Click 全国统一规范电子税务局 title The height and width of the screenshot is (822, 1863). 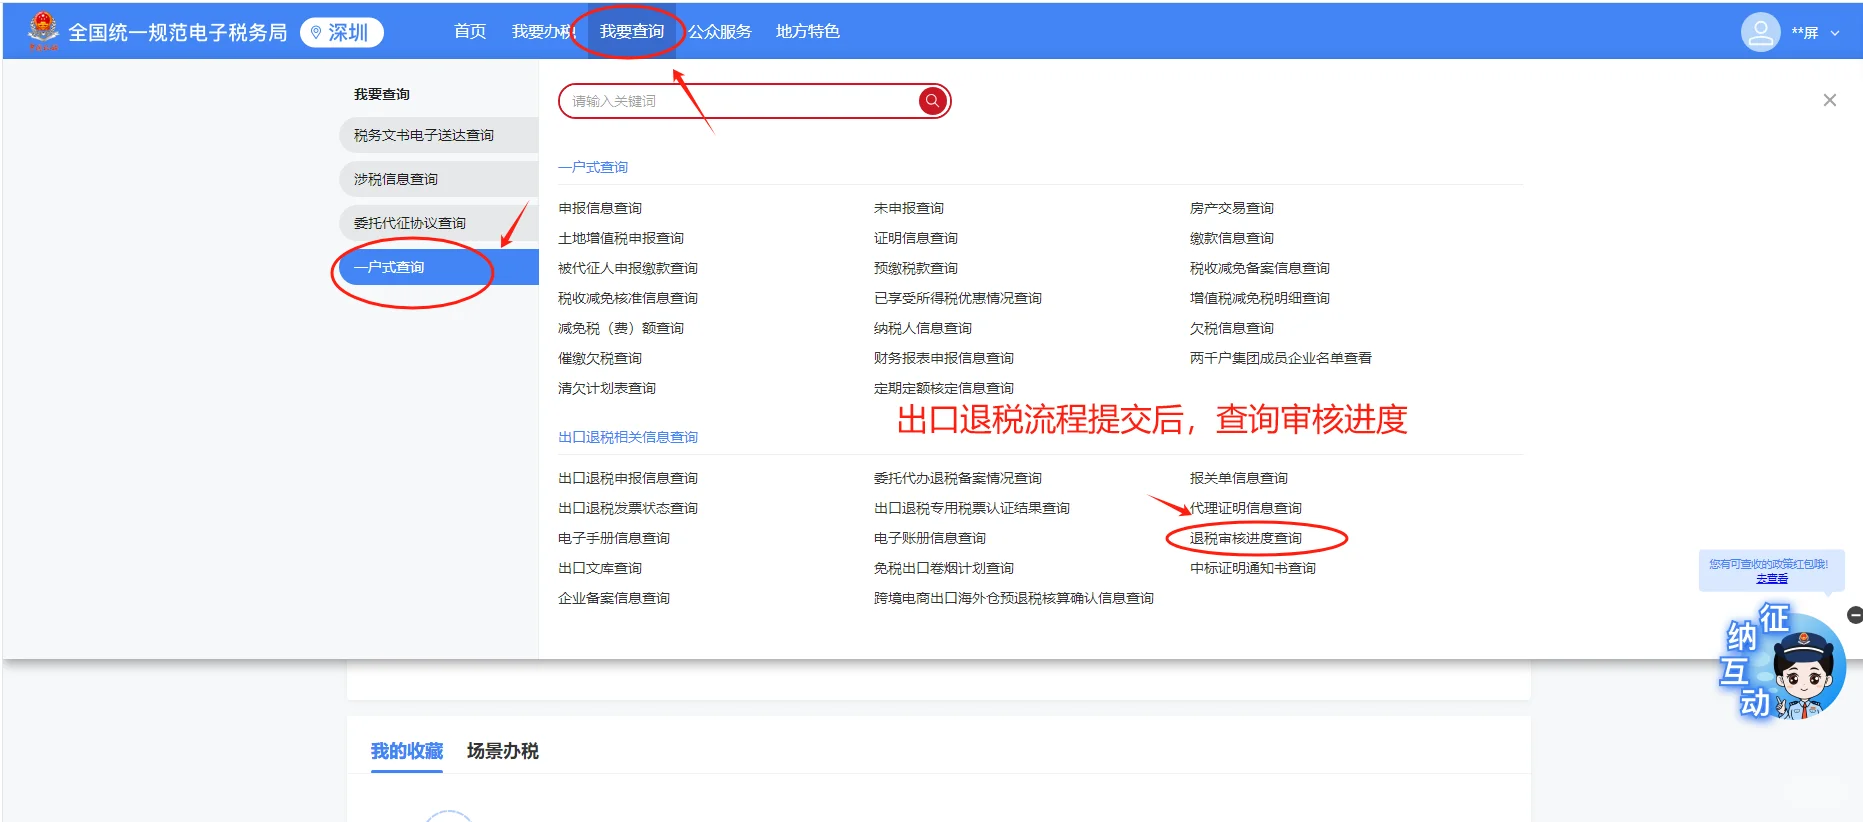coord(178,33)
